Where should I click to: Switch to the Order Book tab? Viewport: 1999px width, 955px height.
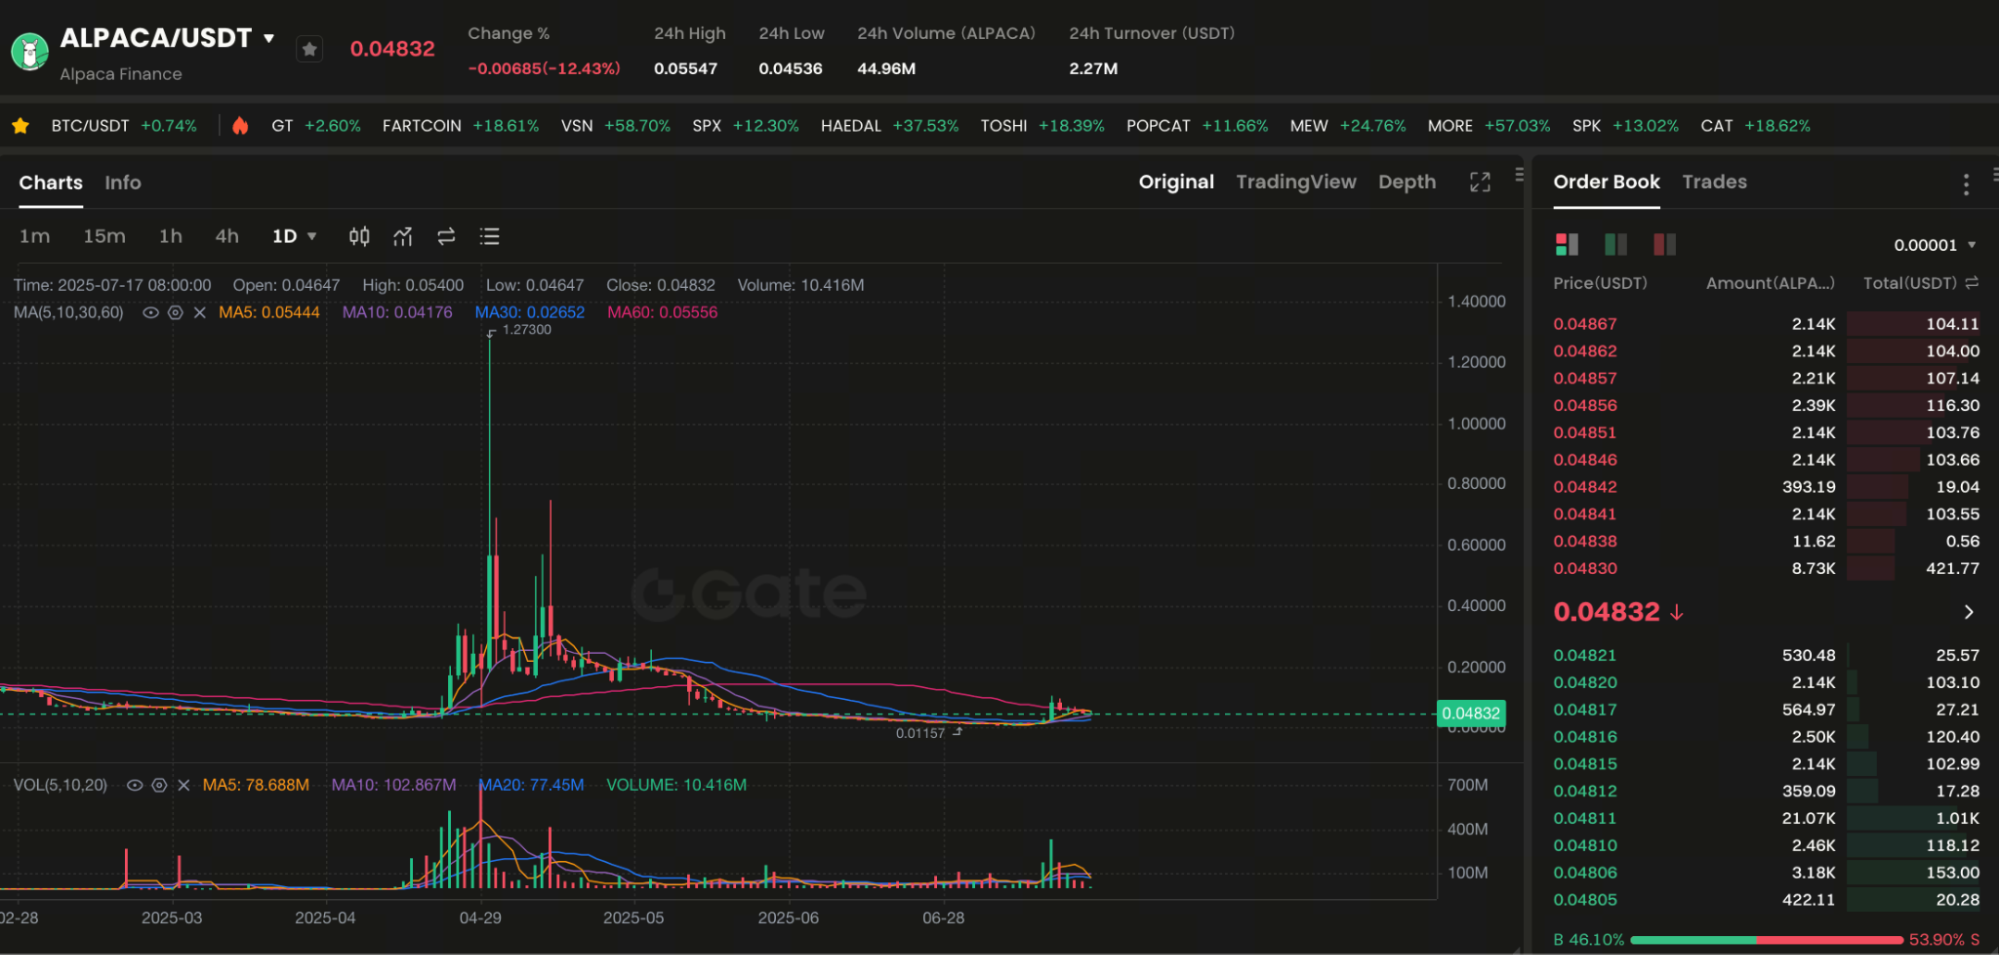[1606, 182]
